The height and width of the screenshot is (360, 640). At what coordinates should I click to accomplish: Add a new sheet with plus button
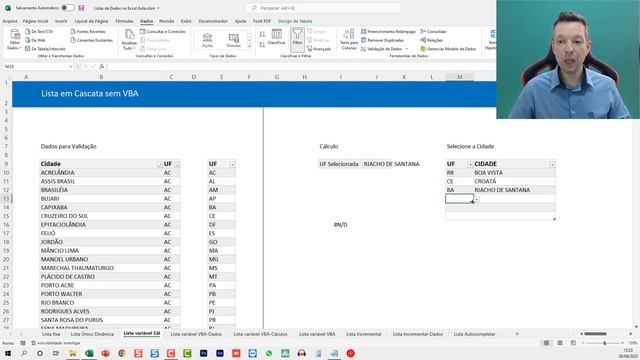[517, 334]
